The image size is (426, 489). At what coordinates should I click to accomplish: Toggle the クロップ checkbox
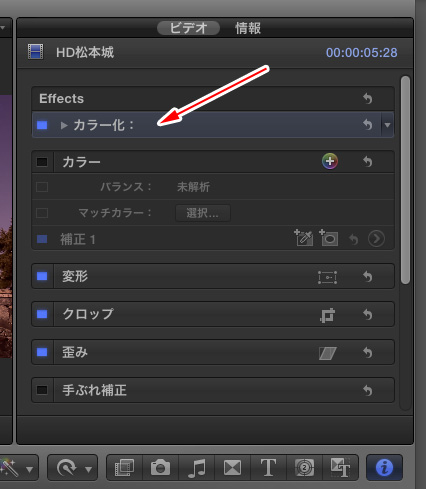coord(42,314)
